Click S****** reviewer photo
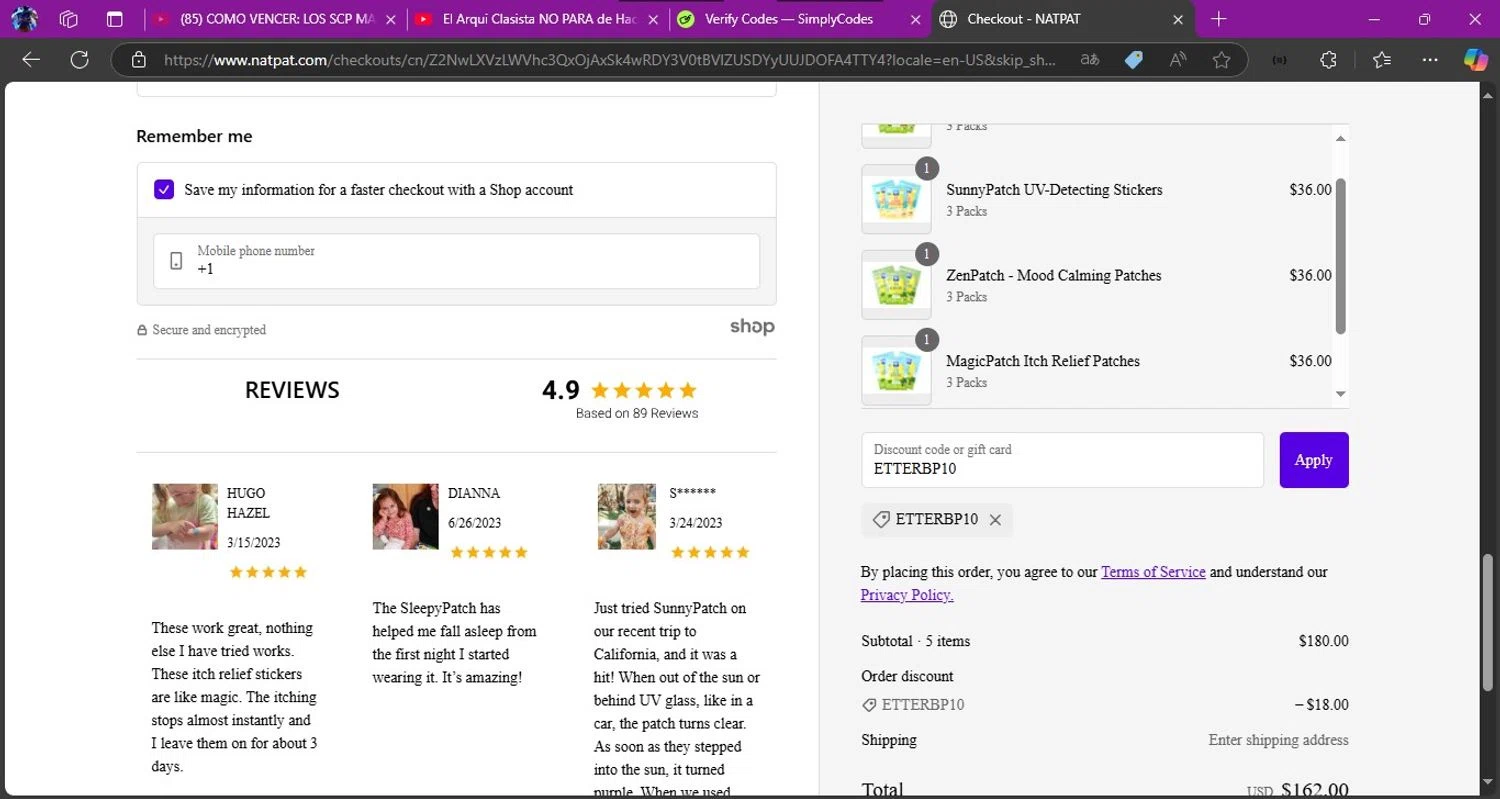 (627, 517)
